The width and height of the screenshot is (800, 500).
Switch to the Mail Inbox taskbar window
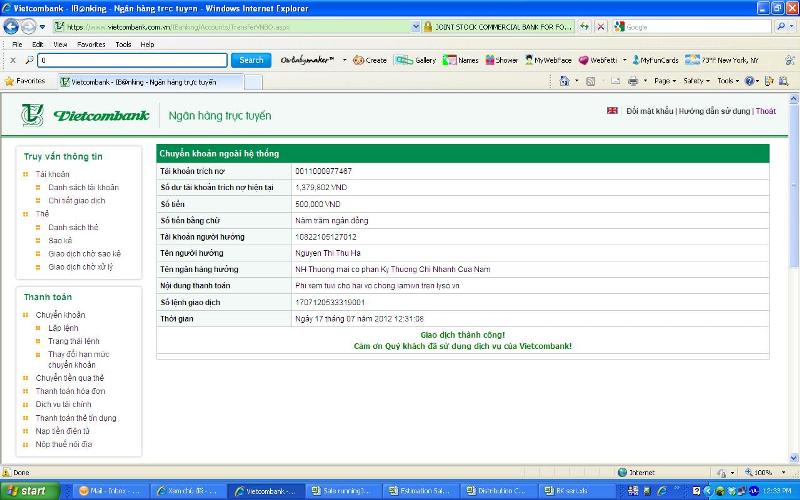pos(111,491)
